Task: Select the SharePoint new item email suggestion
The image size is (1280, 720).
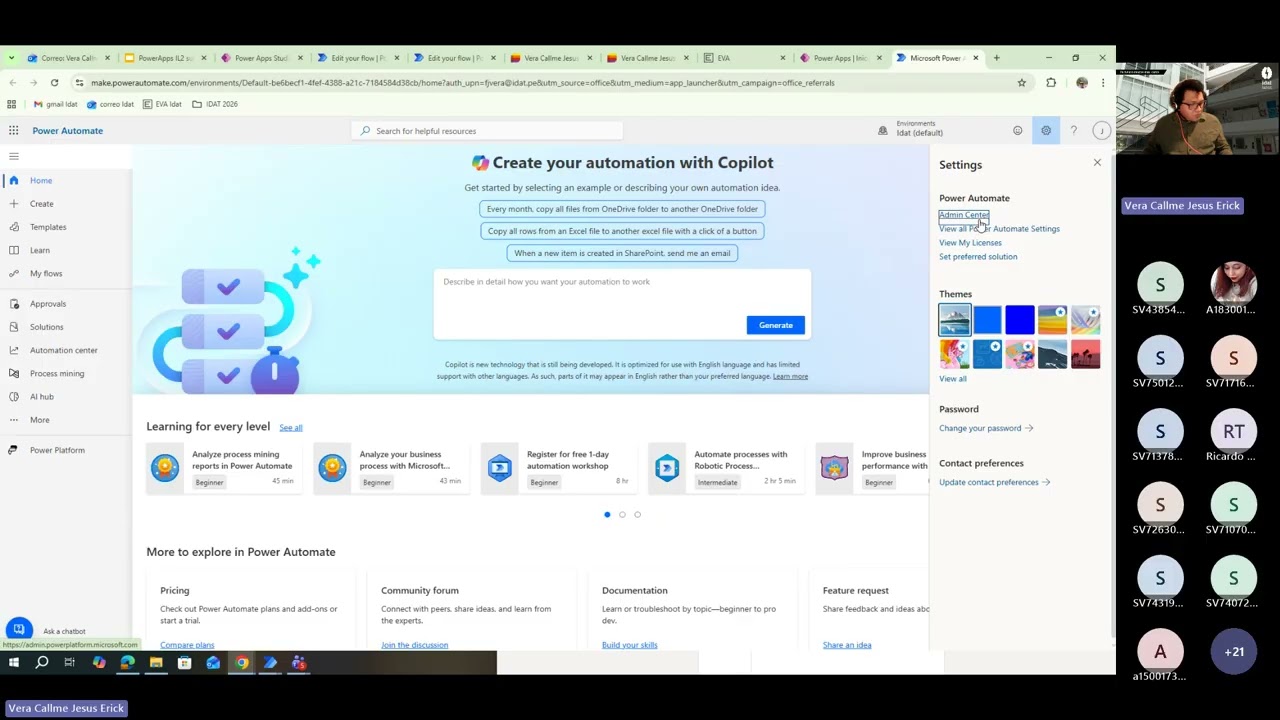Action: pos(622,253)
